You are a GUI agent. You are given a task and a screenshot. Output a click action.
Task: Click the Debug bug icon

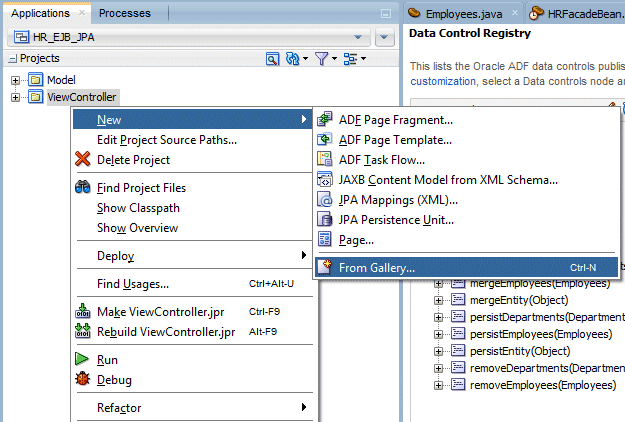tap(83, 379)
